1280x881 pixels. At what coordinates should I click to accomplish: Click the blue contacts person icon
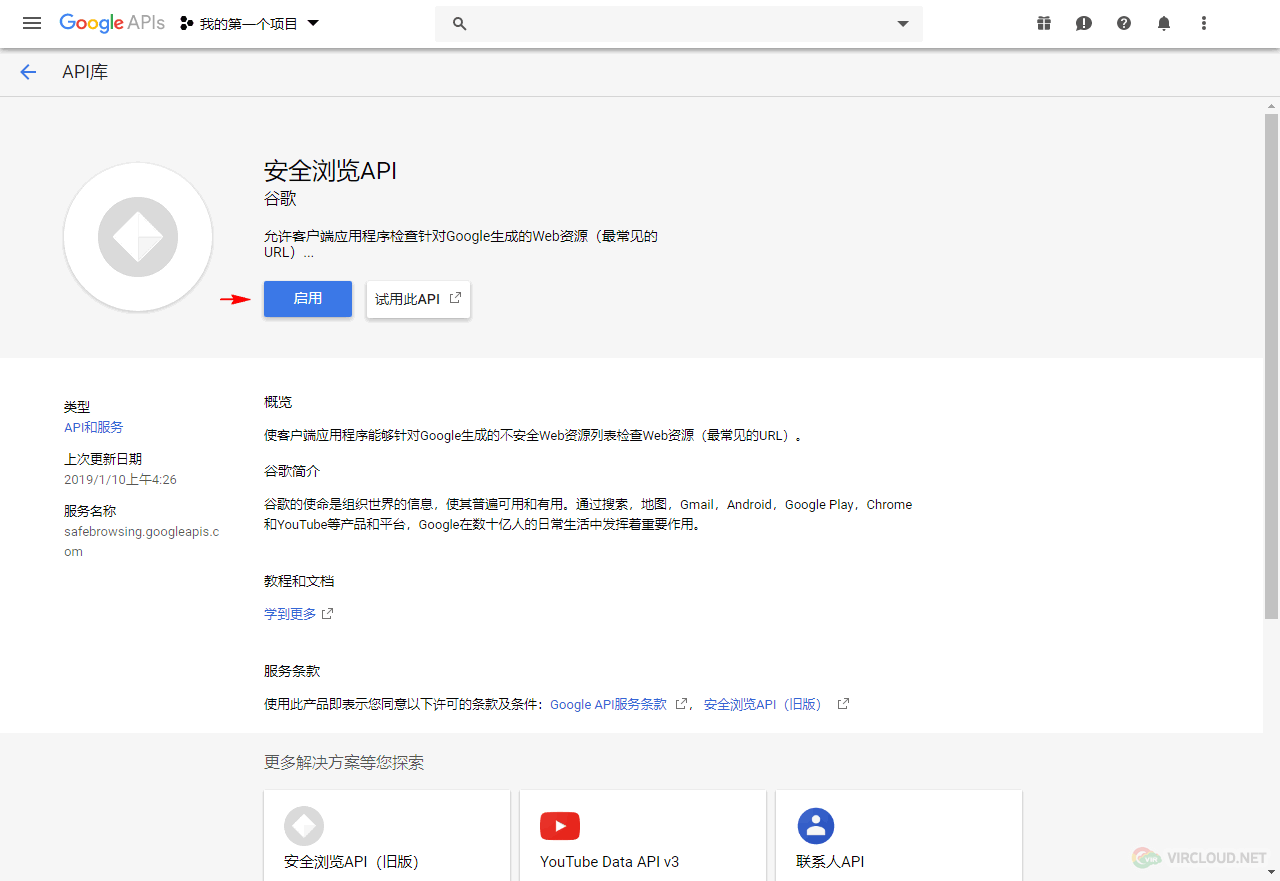point(816,826)
